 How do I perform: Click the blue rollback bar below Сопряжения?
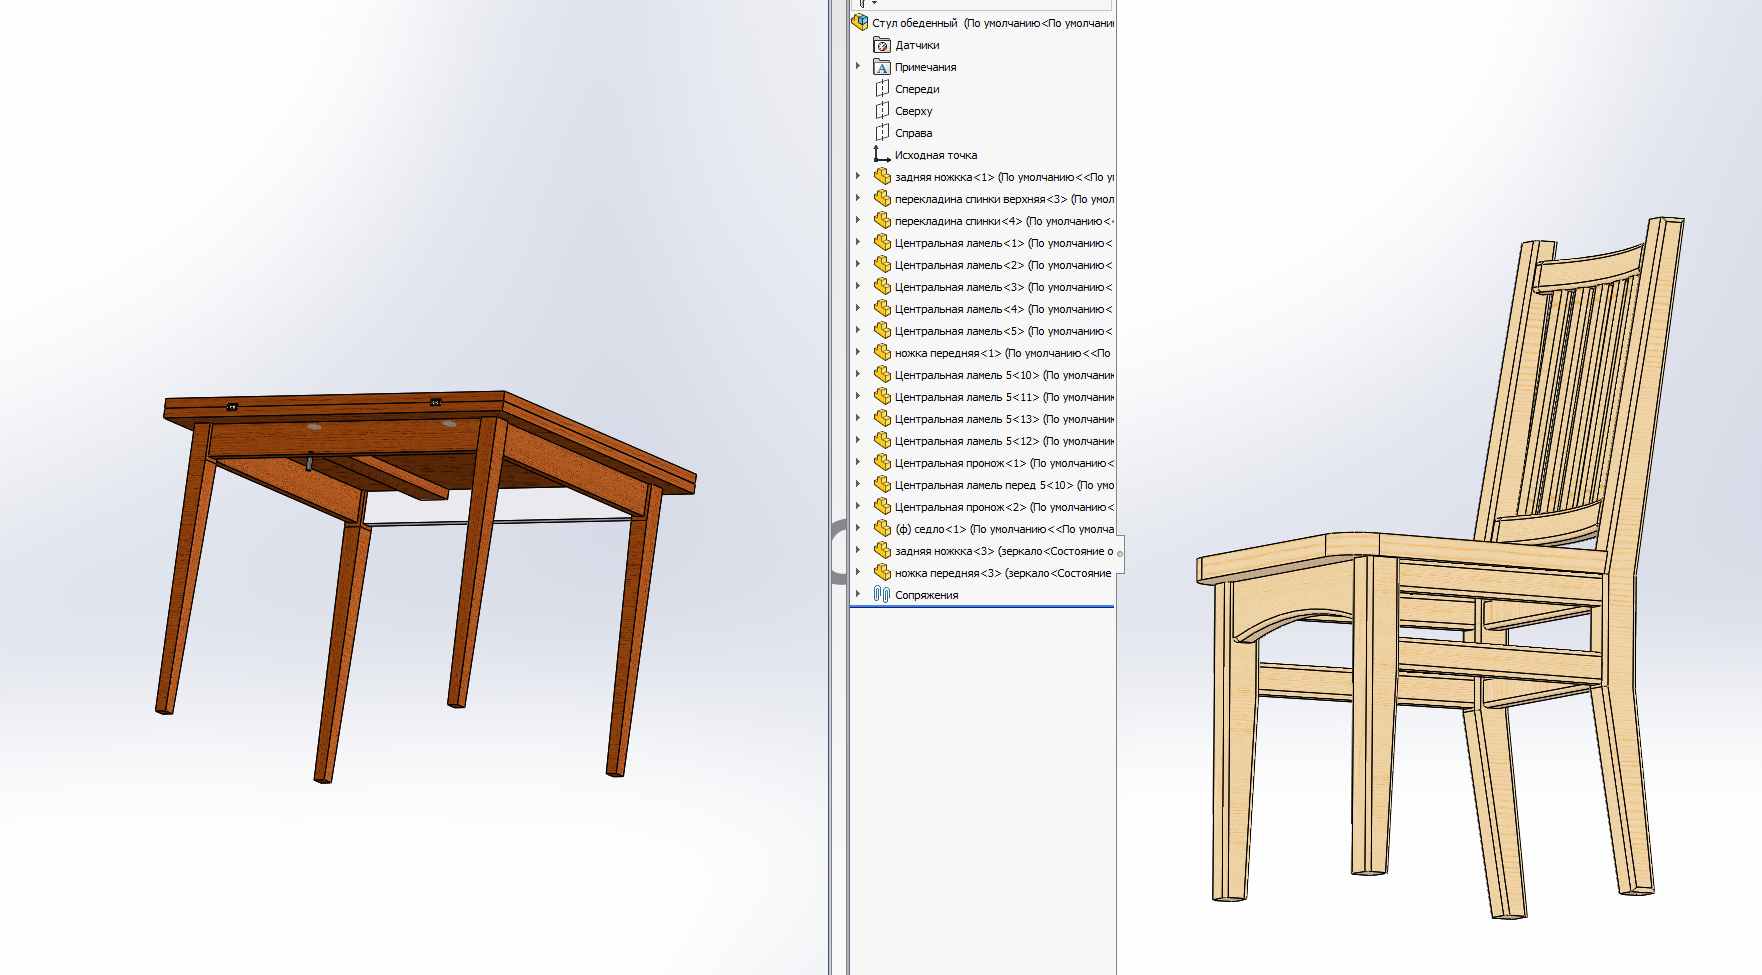tap(982, 606)
